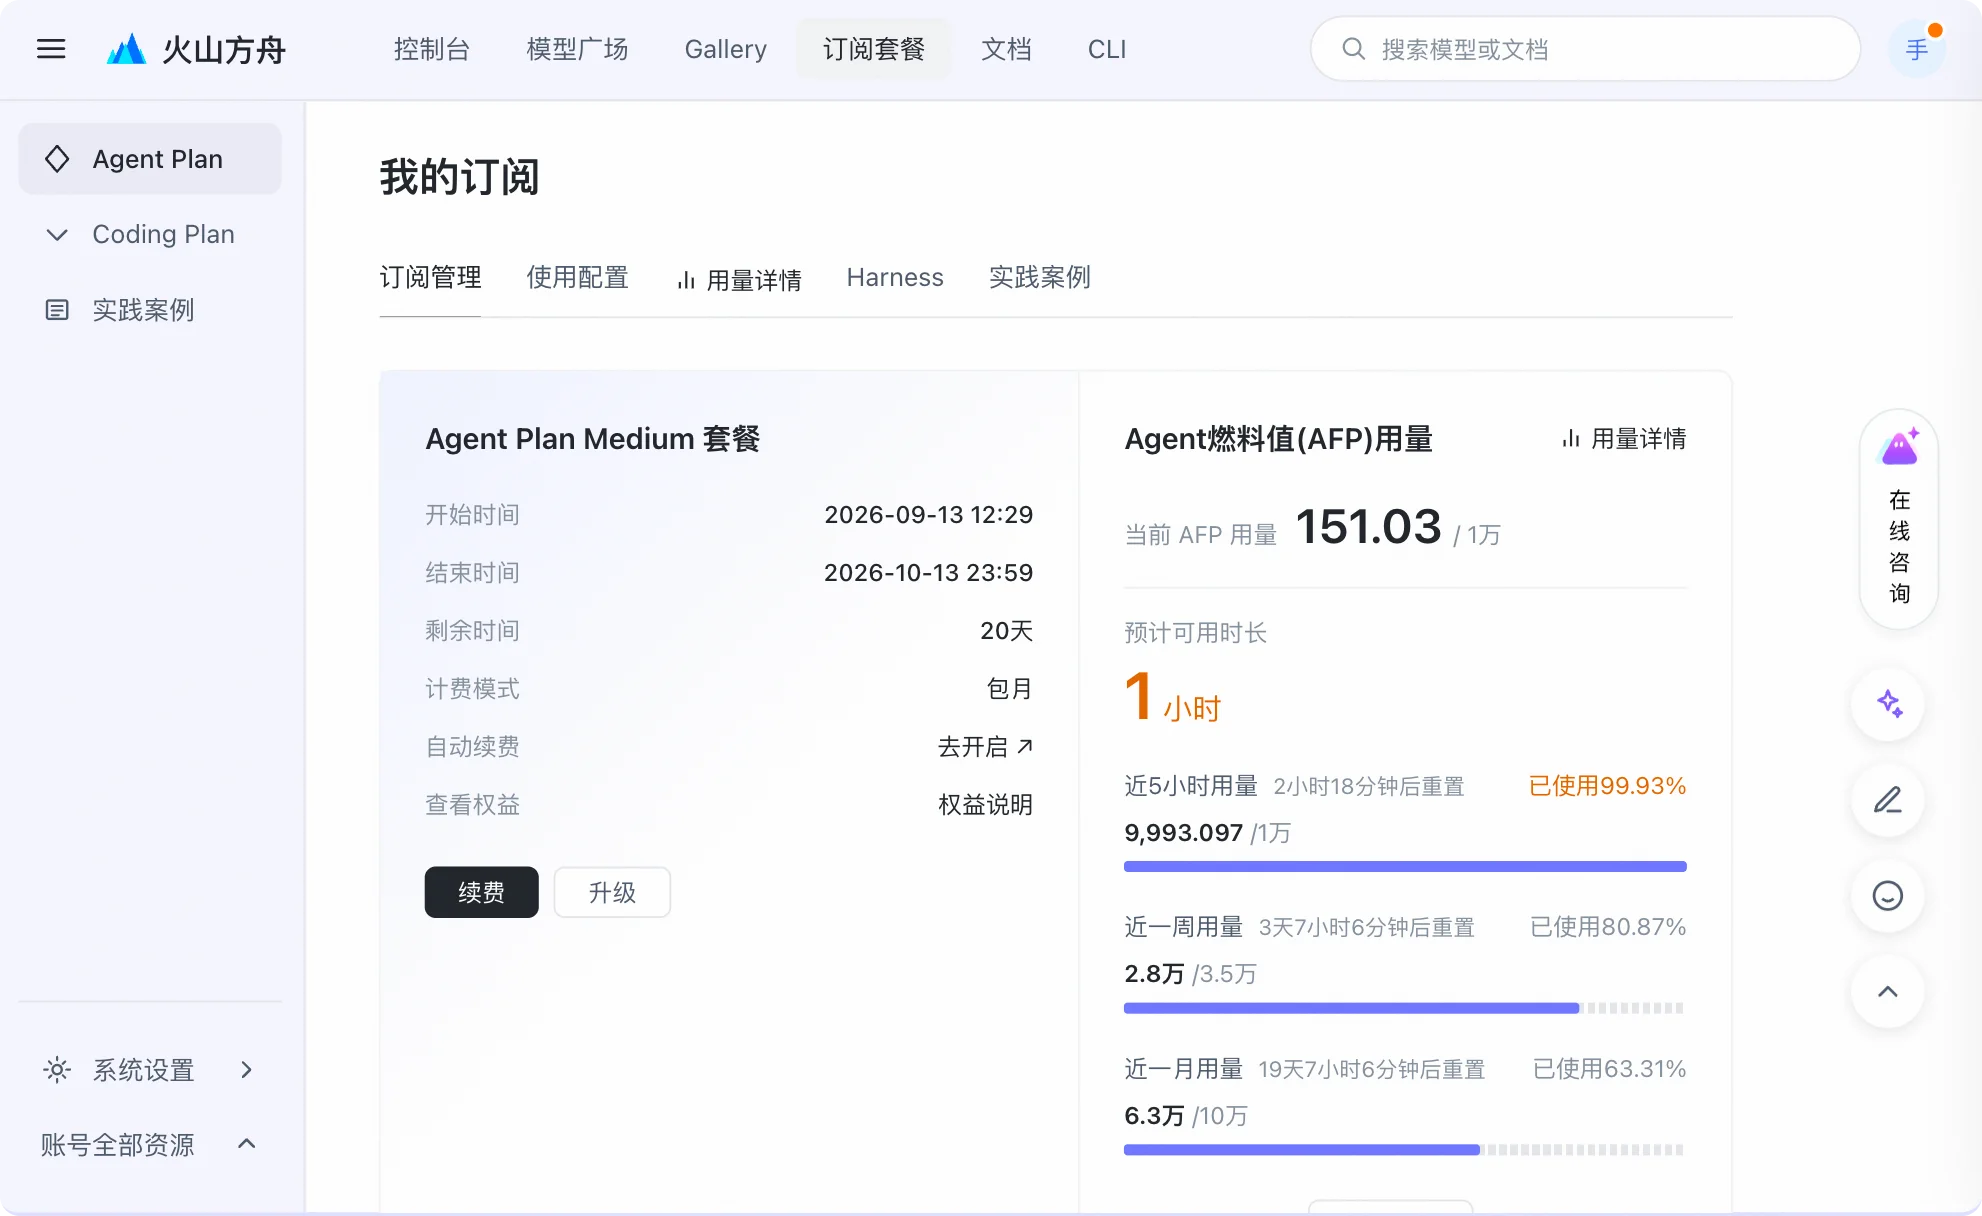Image resolution: width=1982 pixels, height=1216 pixels.
Task: Click the pencil edit floating button
Action: (1888, 800)
